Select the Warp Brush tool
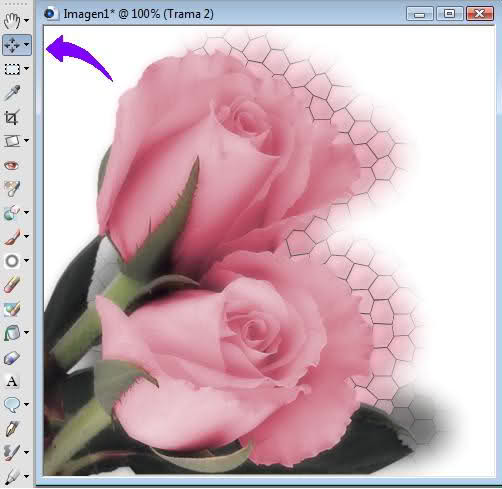The image size is (502, 489). pyautogui.click(x=12, y=452)
